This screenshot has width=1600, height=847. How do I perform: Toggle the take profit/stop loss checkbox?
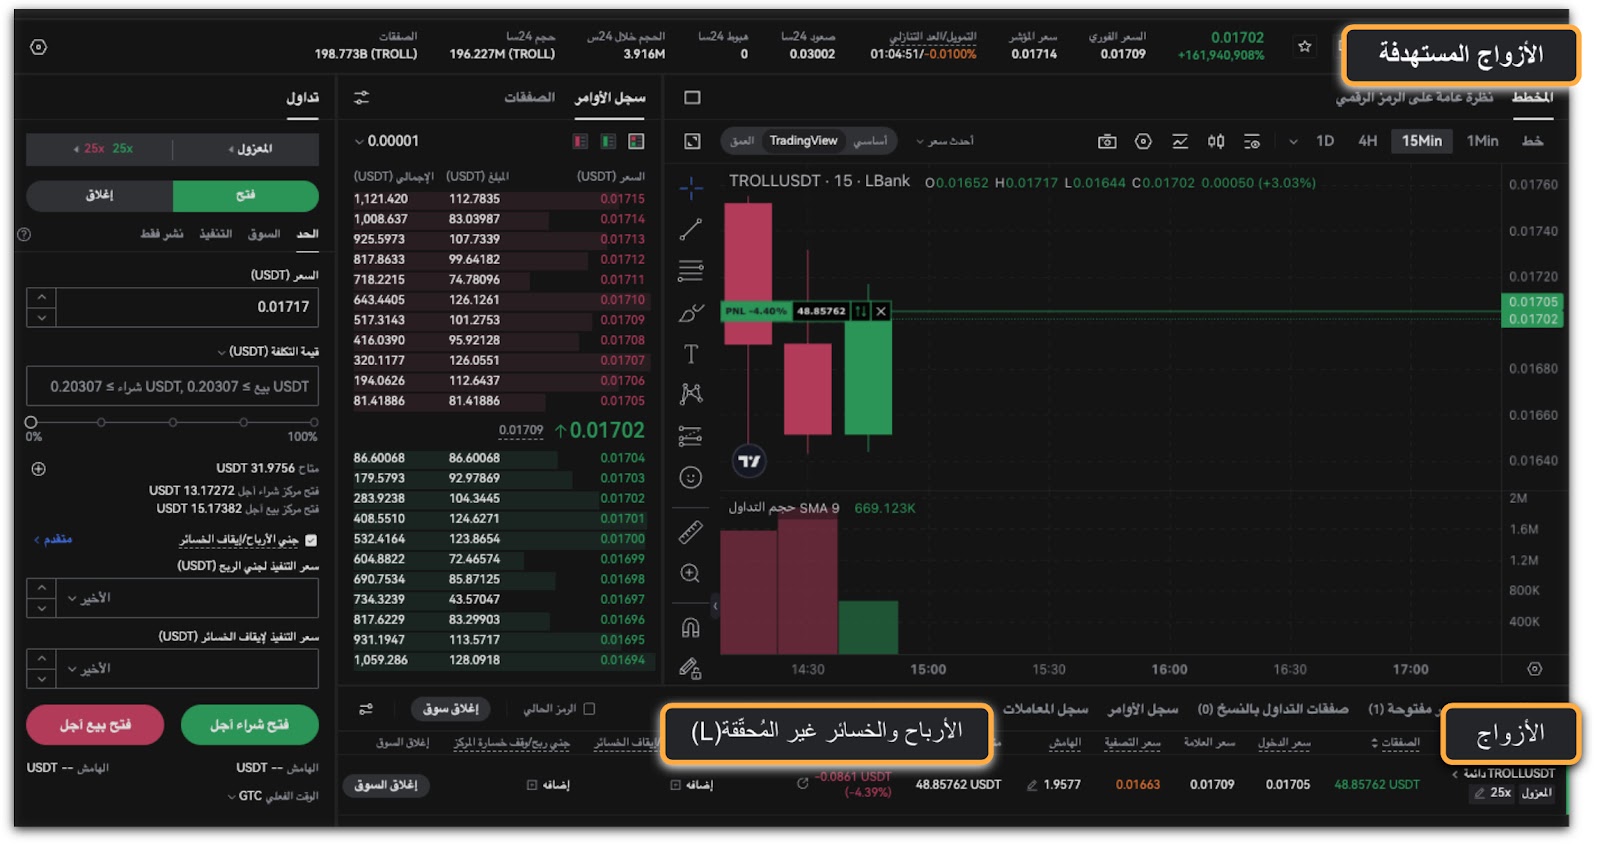click(311, 540)
